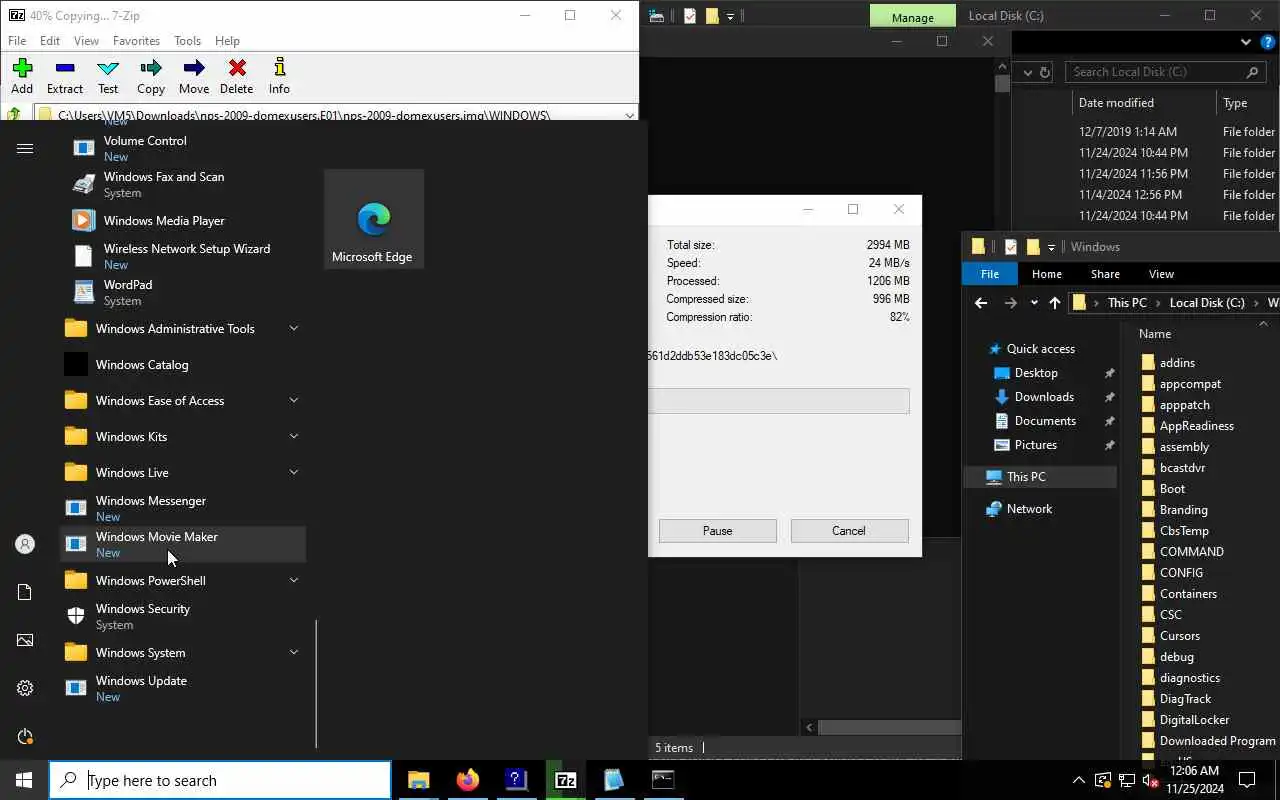The image size is (1280, 800).
Task: Click Start menu app list scrollbar
Action: pos(316,684)
